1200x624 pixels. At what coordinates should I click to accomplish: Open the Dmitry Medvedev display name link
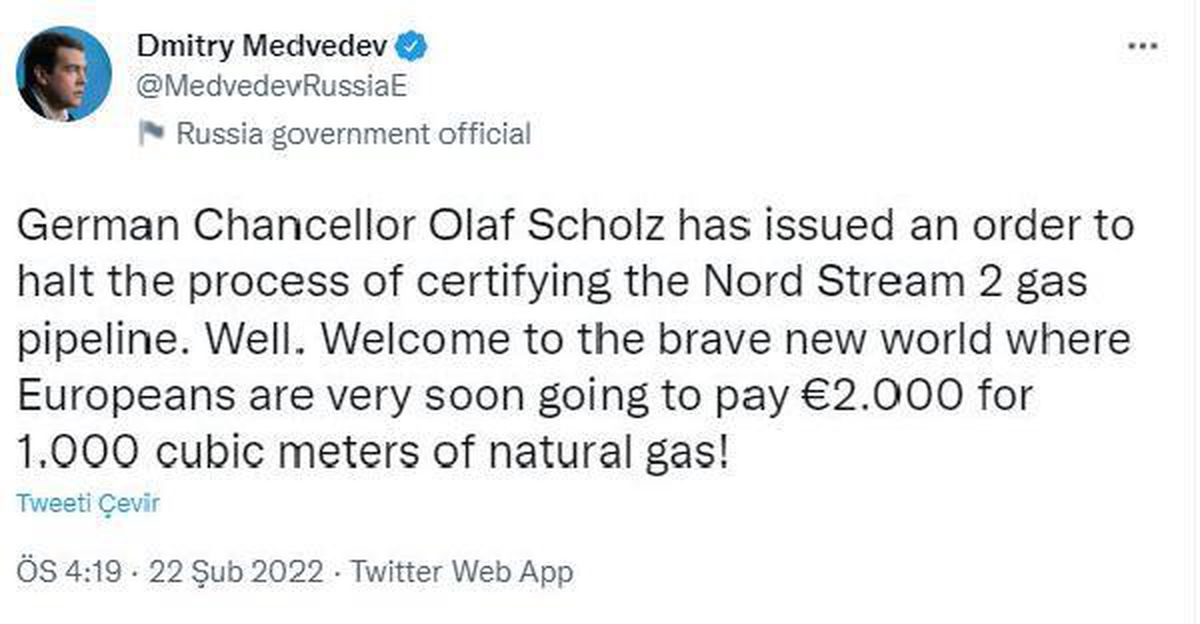(262, 46)
